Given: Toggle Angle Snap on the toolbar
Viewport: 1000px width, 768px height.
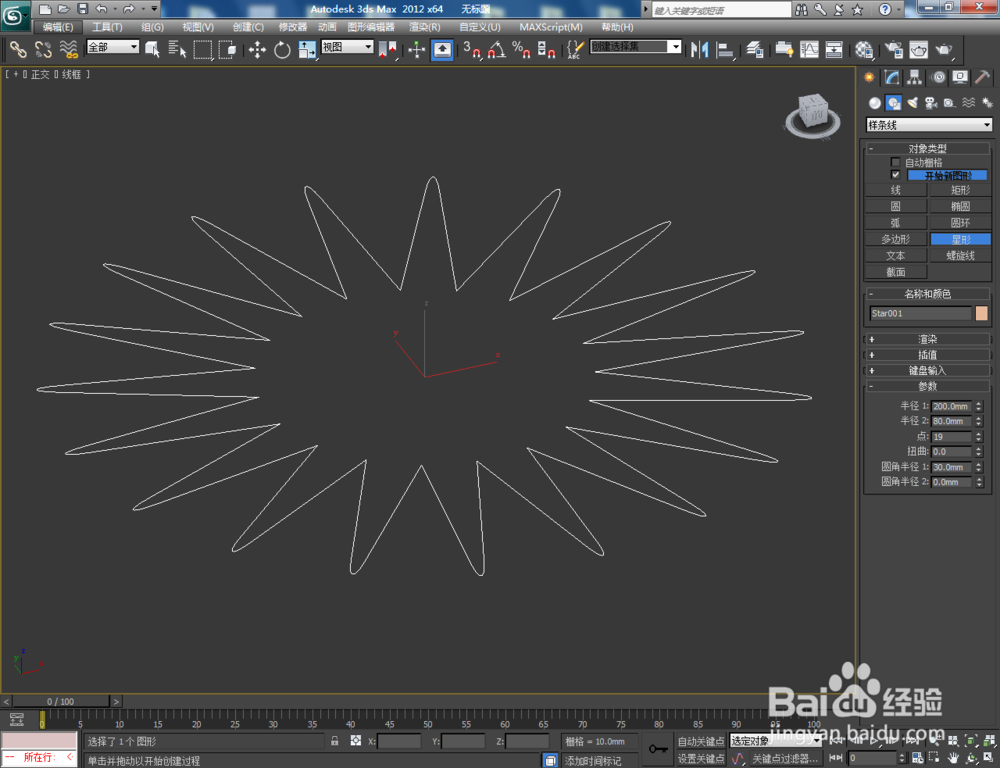Looking at the screenshot, I should (496, 49).
